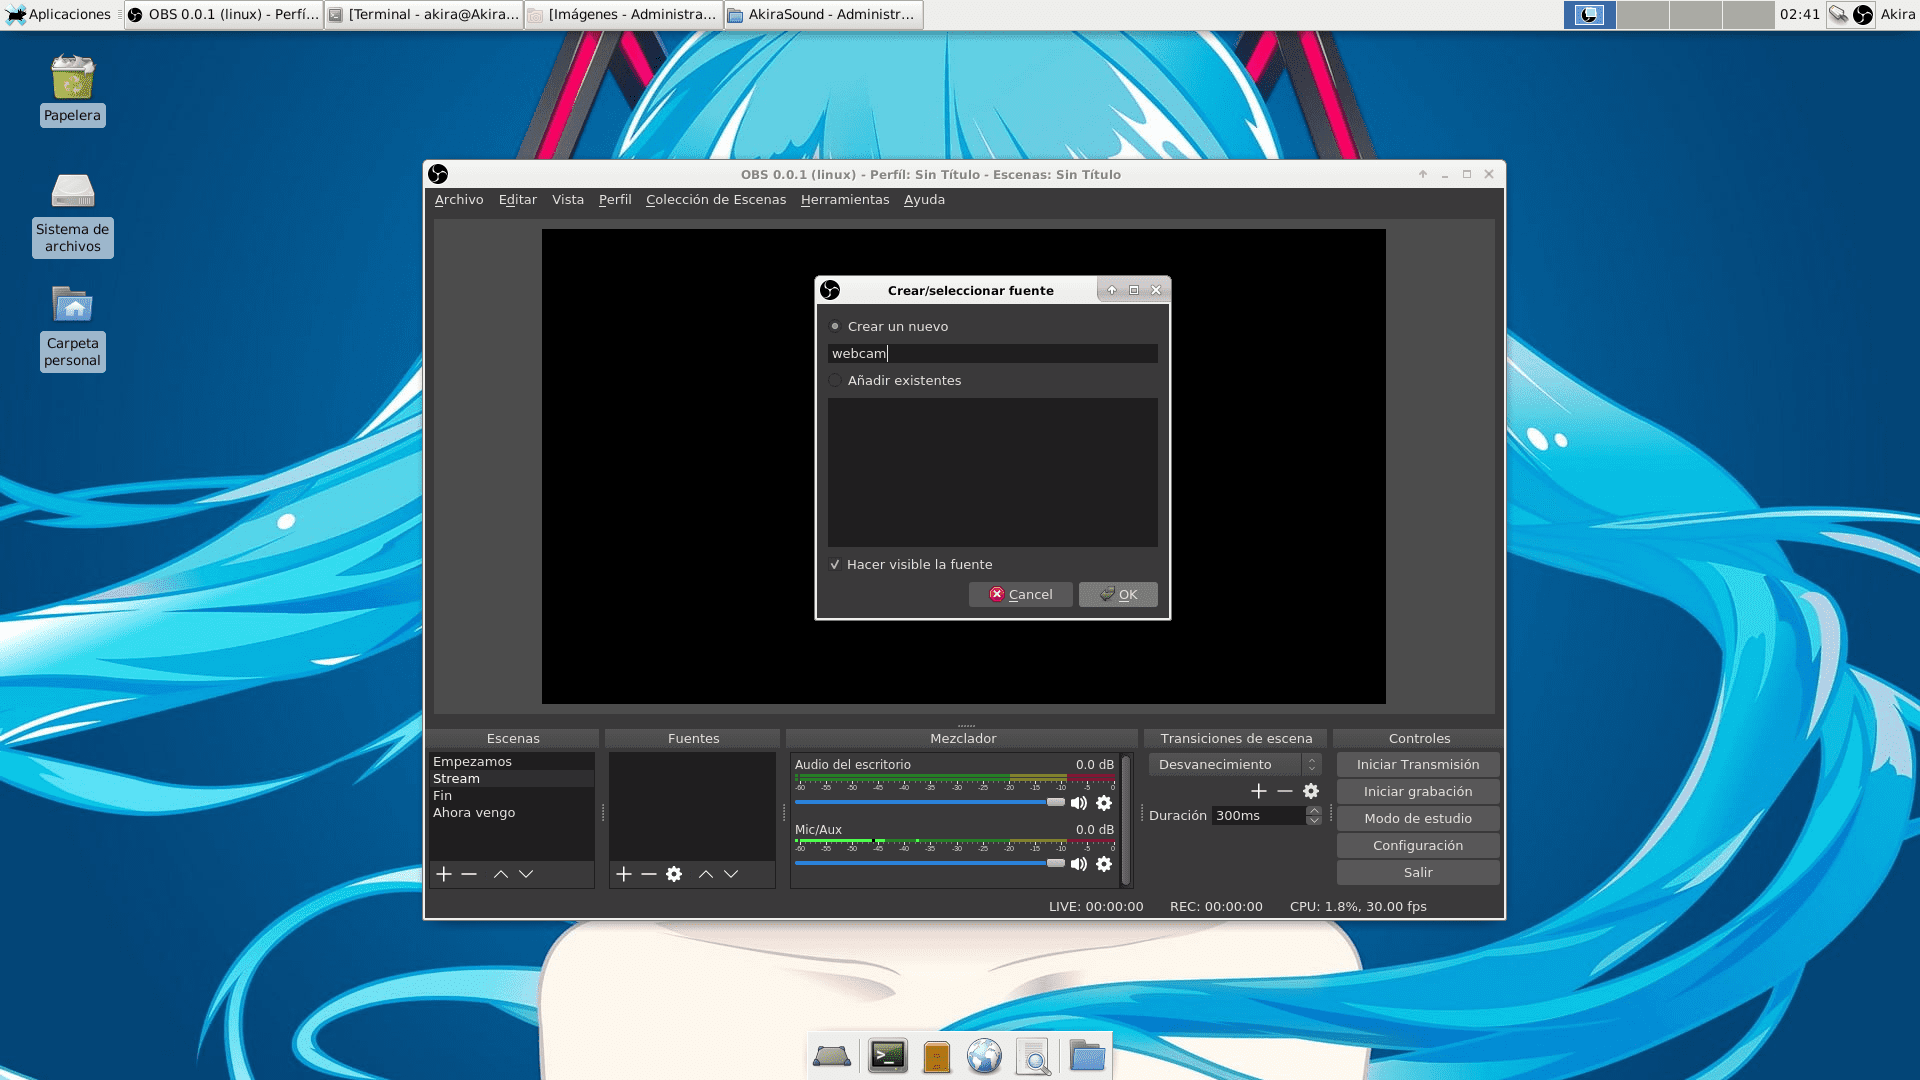The height and width of the screenshot is (1080, 1920).
Task: Choose the Añadir existentes option
Action: tap(835, 380)
